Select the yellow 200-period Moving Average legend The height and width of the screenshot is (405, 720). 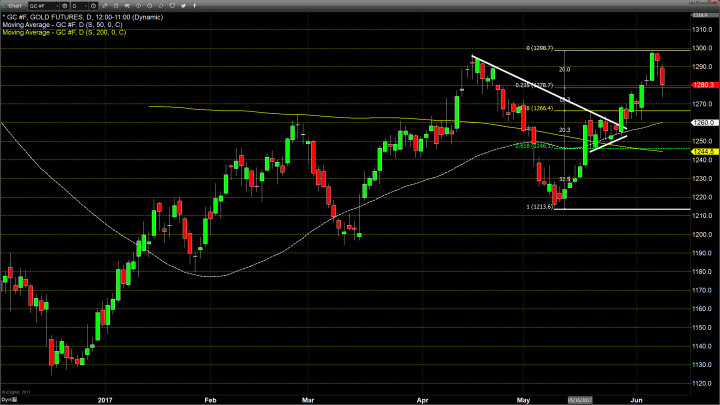[64, 33]
